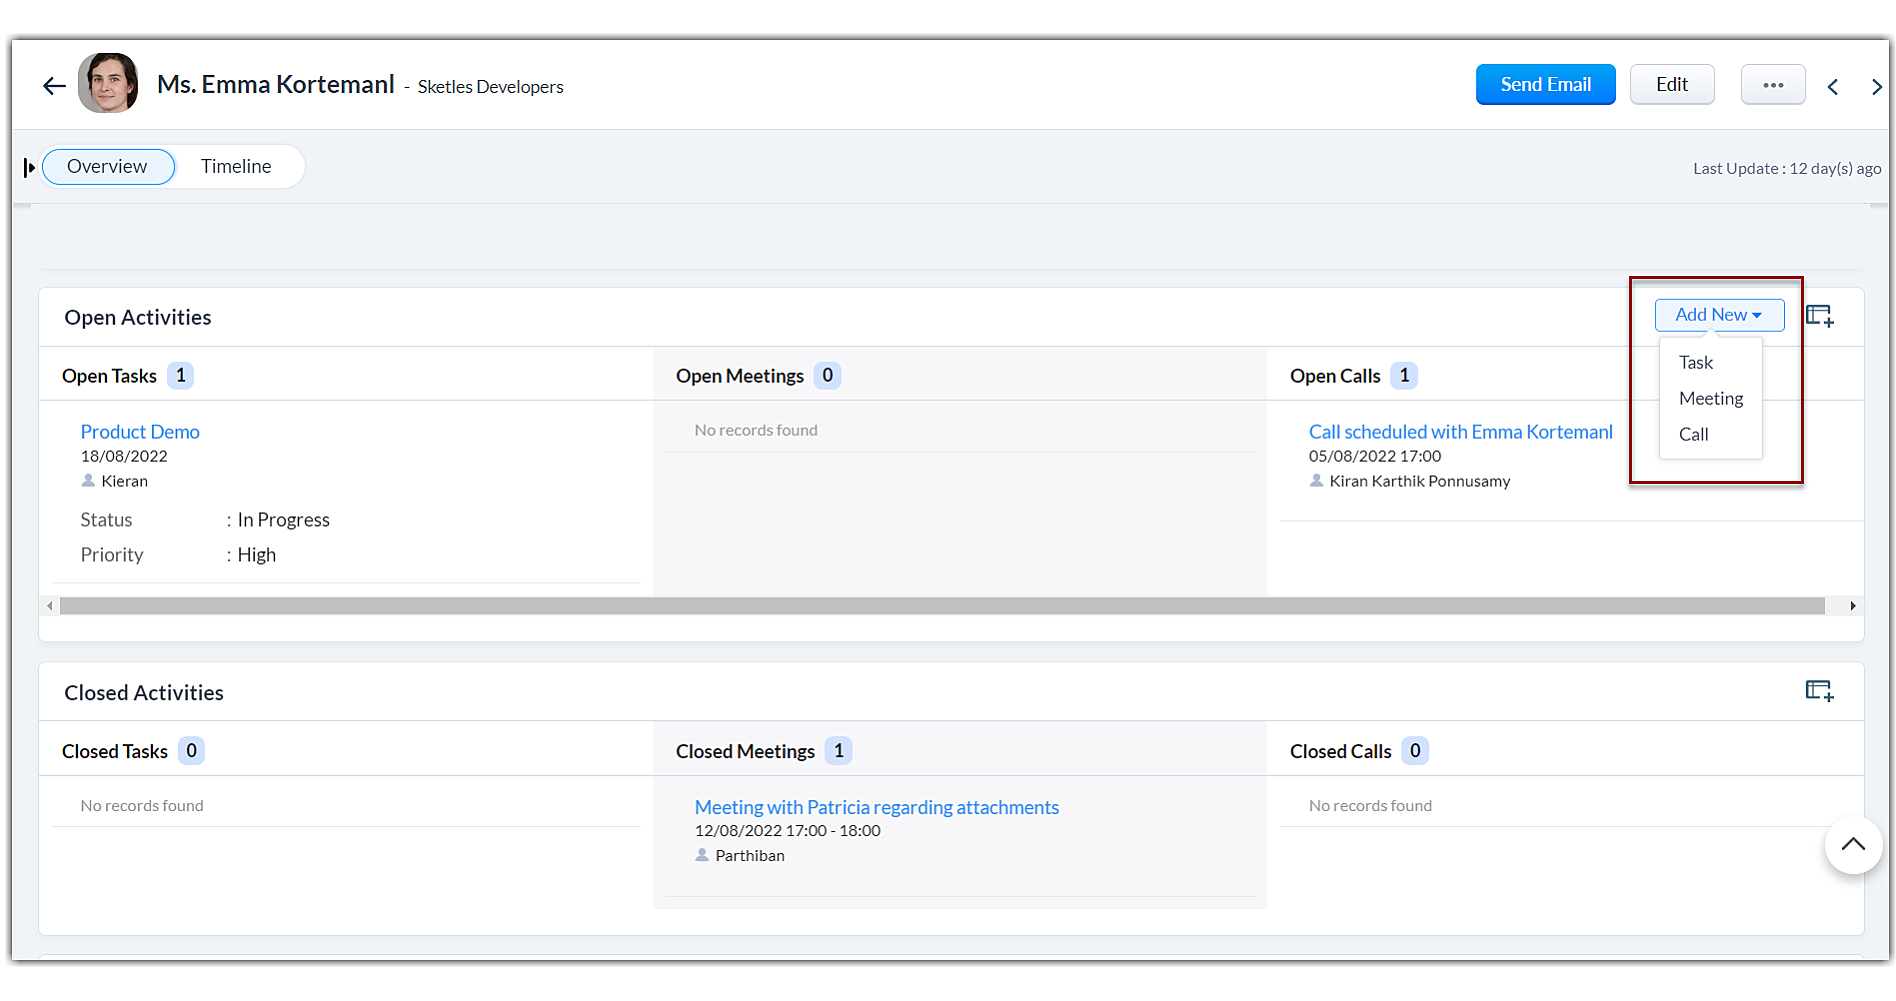This screenshot has height=1001, width=1896.
Task: Click the scroll-to-top arrow button
Action: tap(1852, 844)
